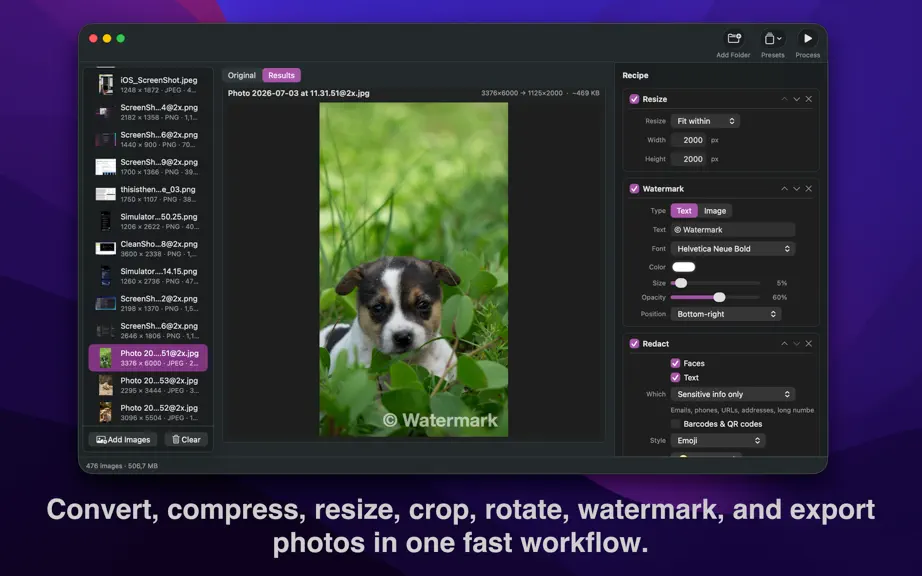Screen dimensions: 922x576
Task: Click the Clear button
Action: pos(186,440)
